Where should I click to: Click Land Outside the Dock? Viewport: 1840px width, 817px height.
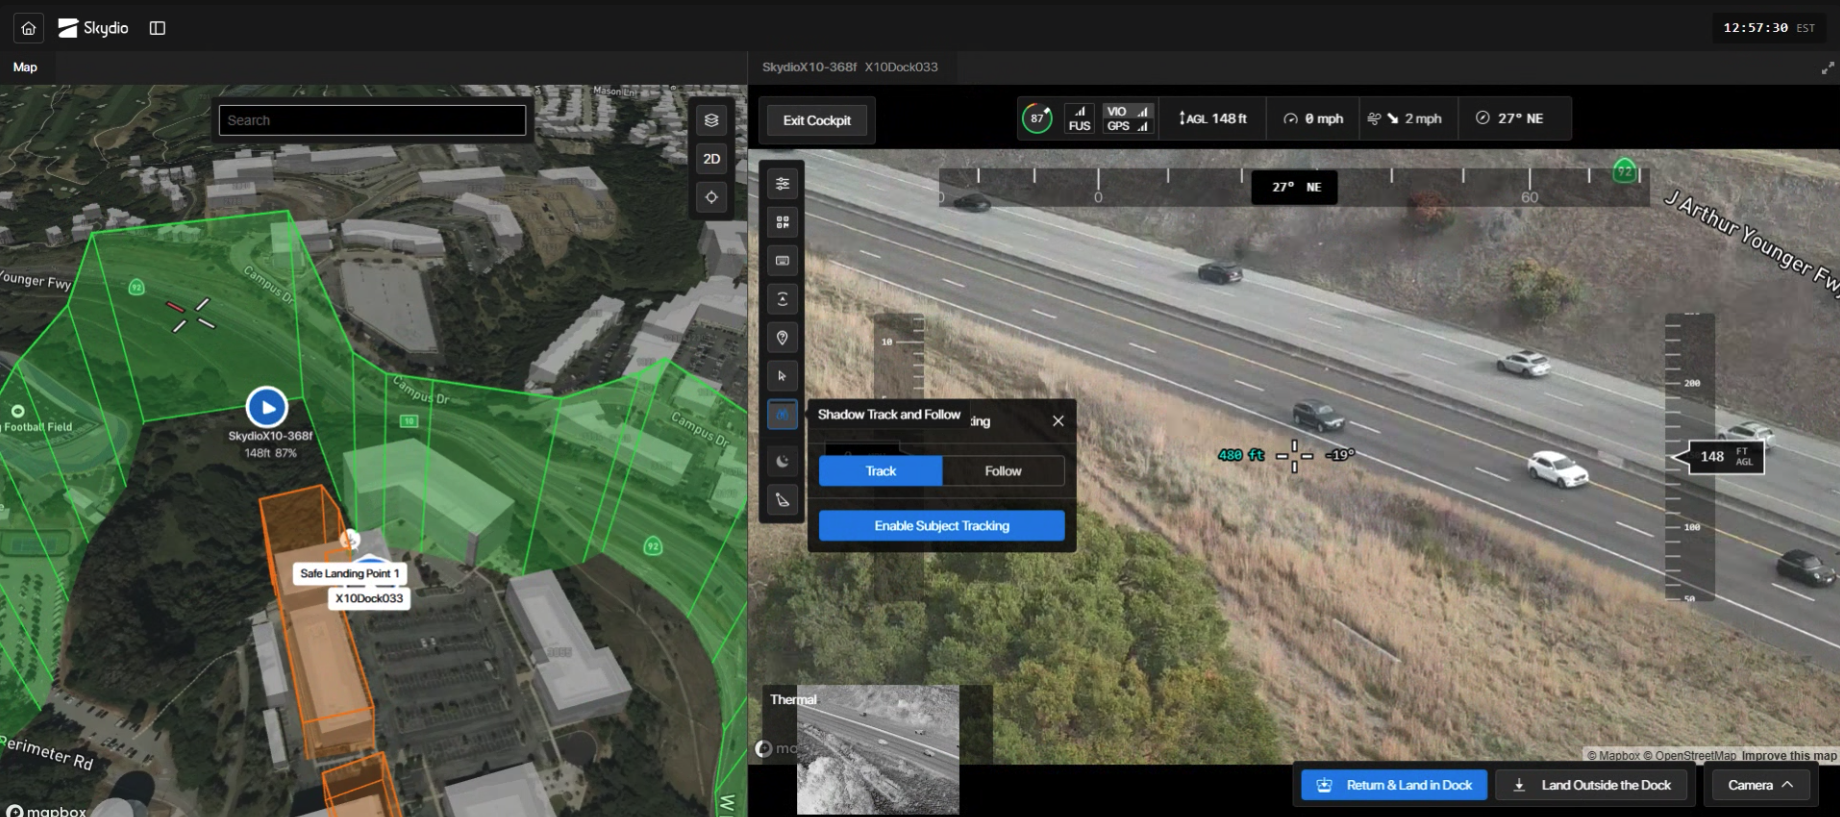pyautogui.click(x=1593, y=785)
